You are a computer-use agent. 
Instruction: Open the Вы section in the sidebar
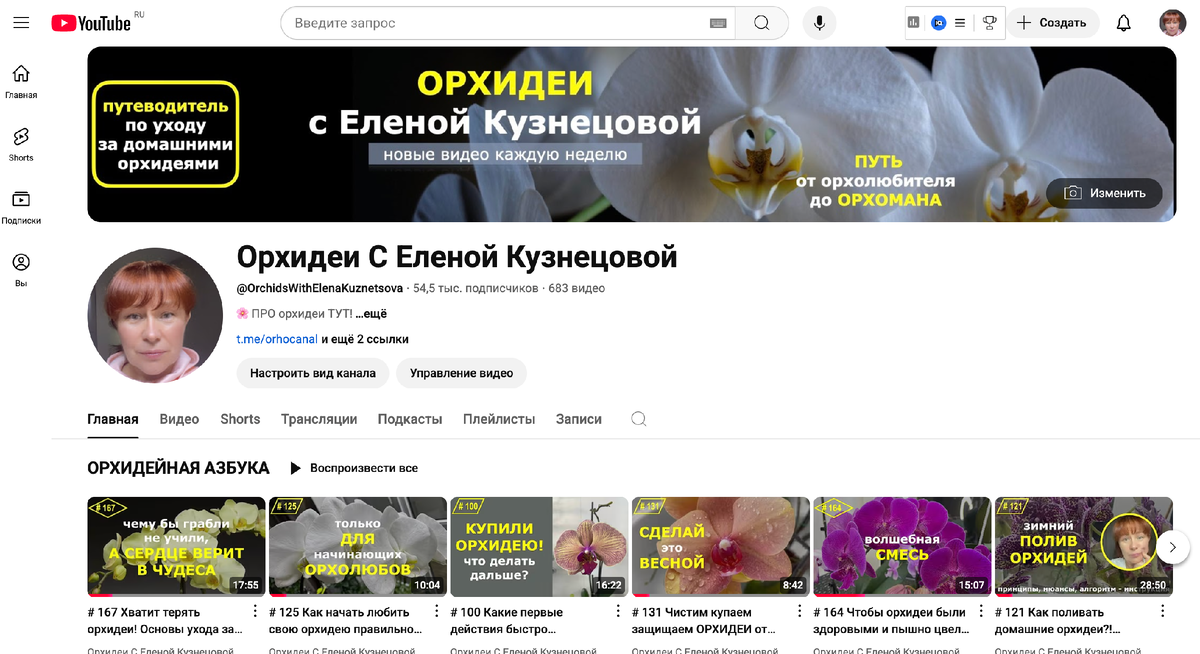click(x=20, y=265)
